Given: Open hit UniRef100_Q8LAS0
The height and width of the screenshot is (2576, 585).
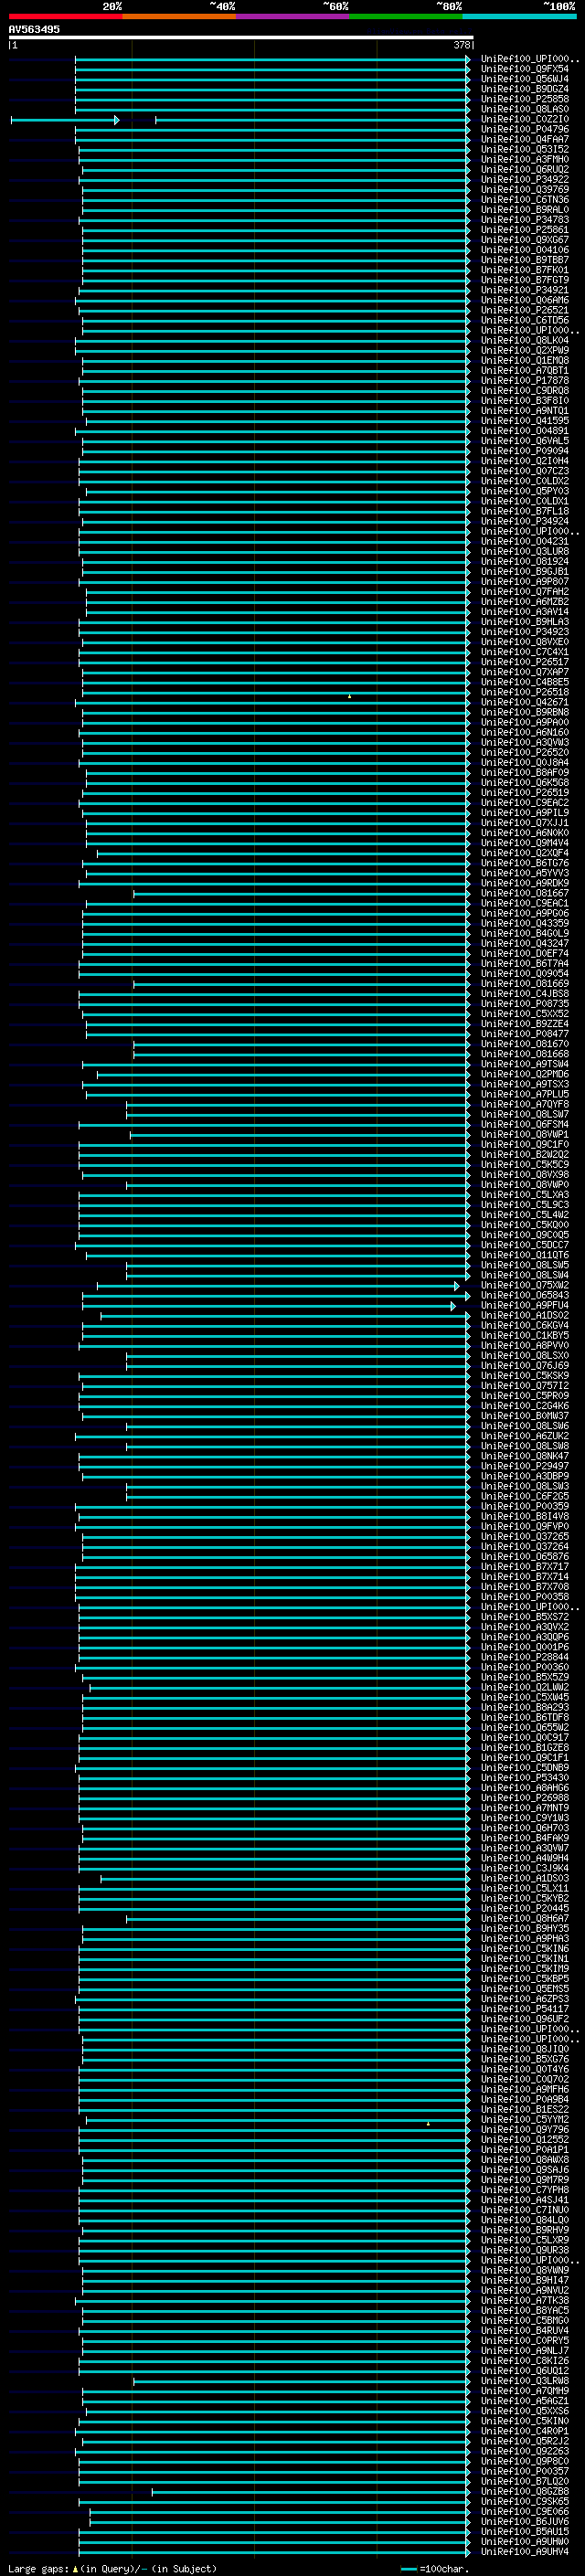Looking at the screenshot, I should pos(525,109).
